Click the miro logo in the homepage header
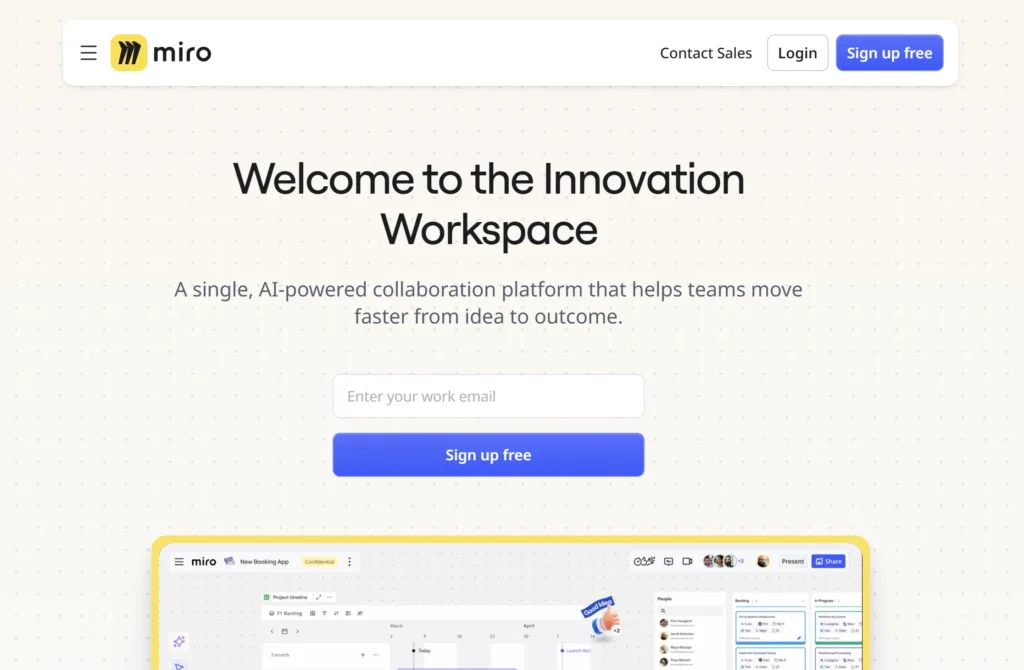The image size is (1024, 670). coord(161,52)
